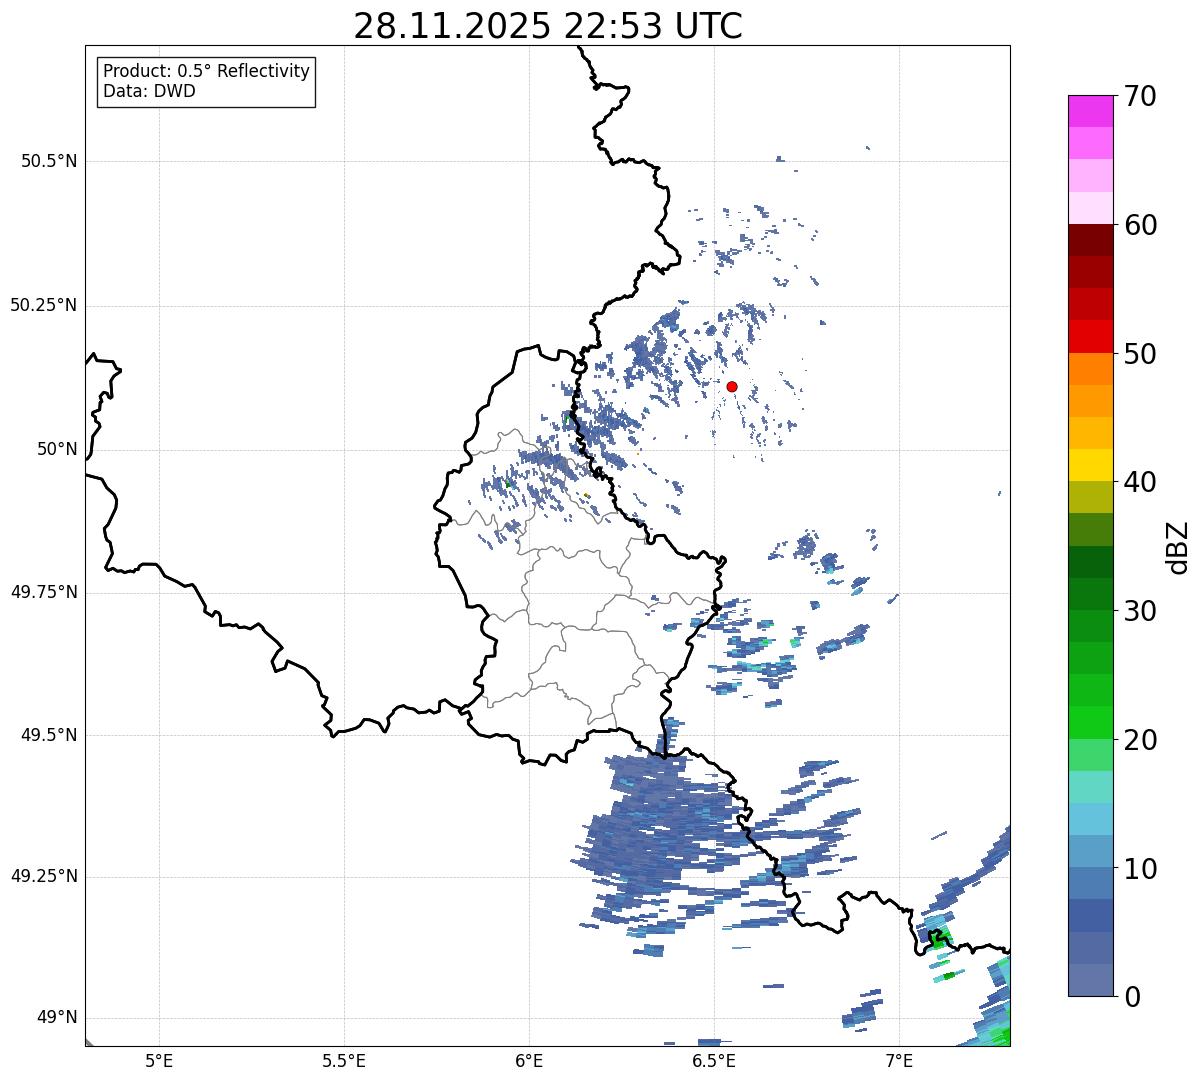Click the colorbar tick label 30
This screenshot has width=1202, height=1081.
pyautogui.click(x=1141, y=611)
